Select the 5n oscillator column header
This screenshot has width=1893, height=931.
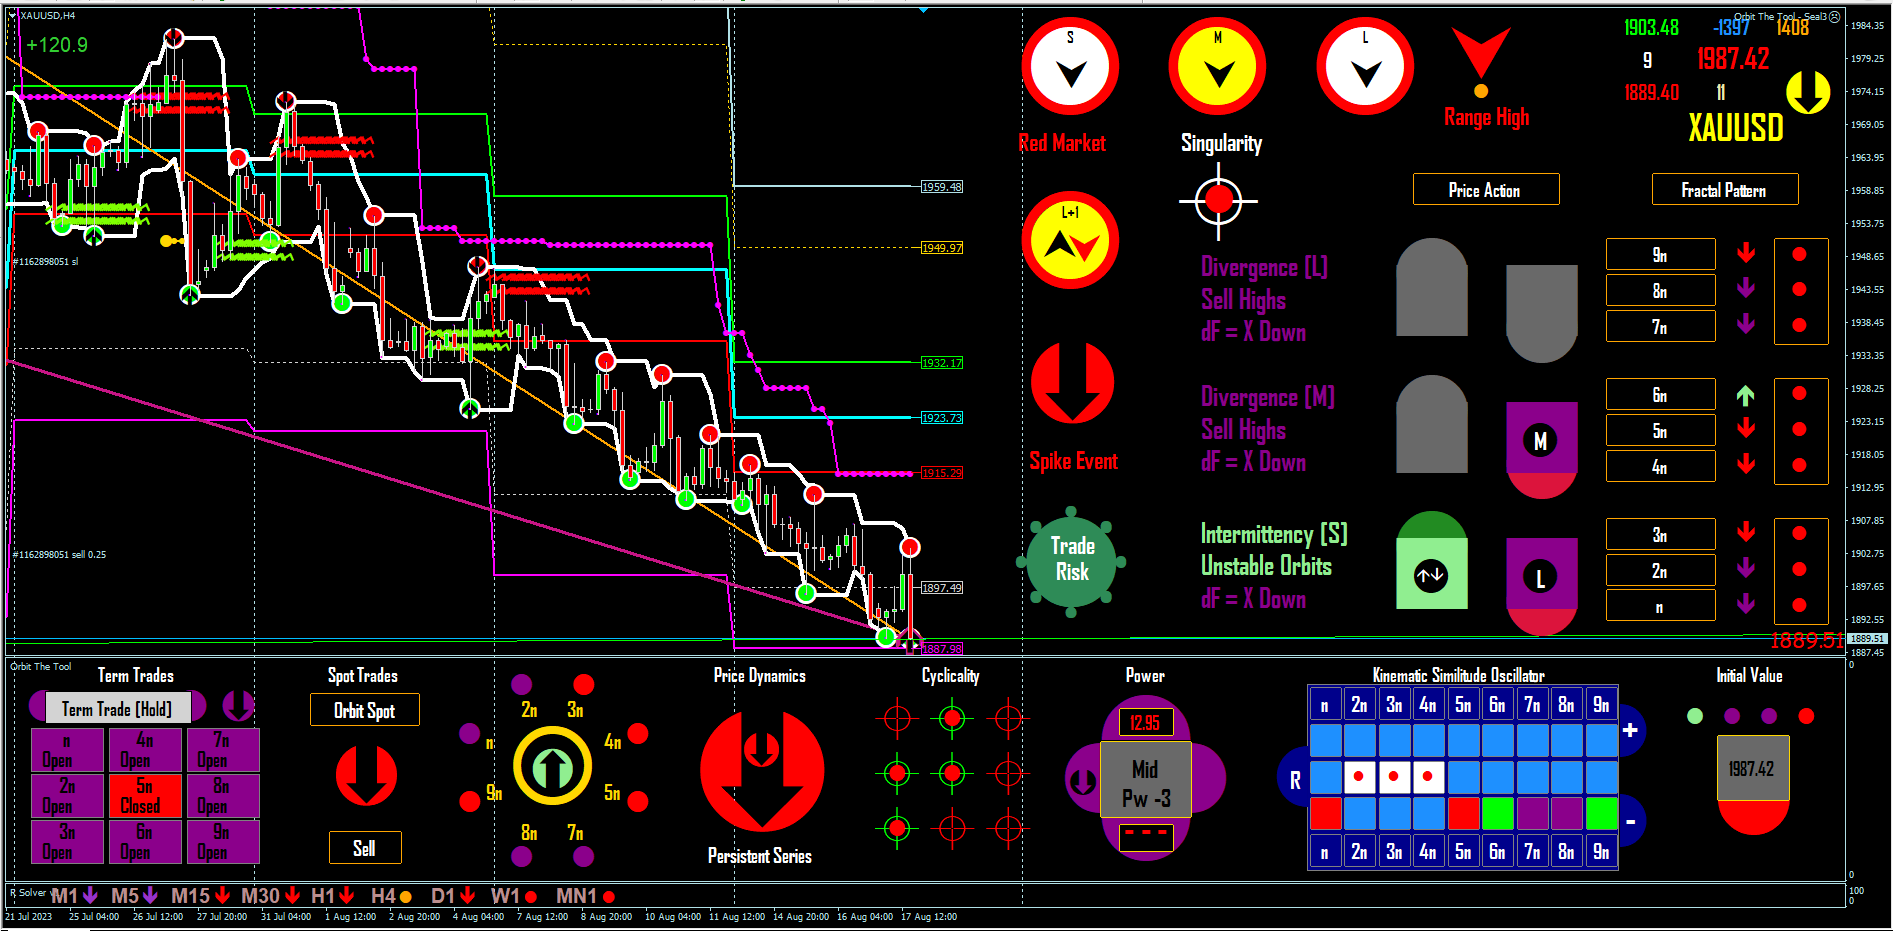point(1463,705)
